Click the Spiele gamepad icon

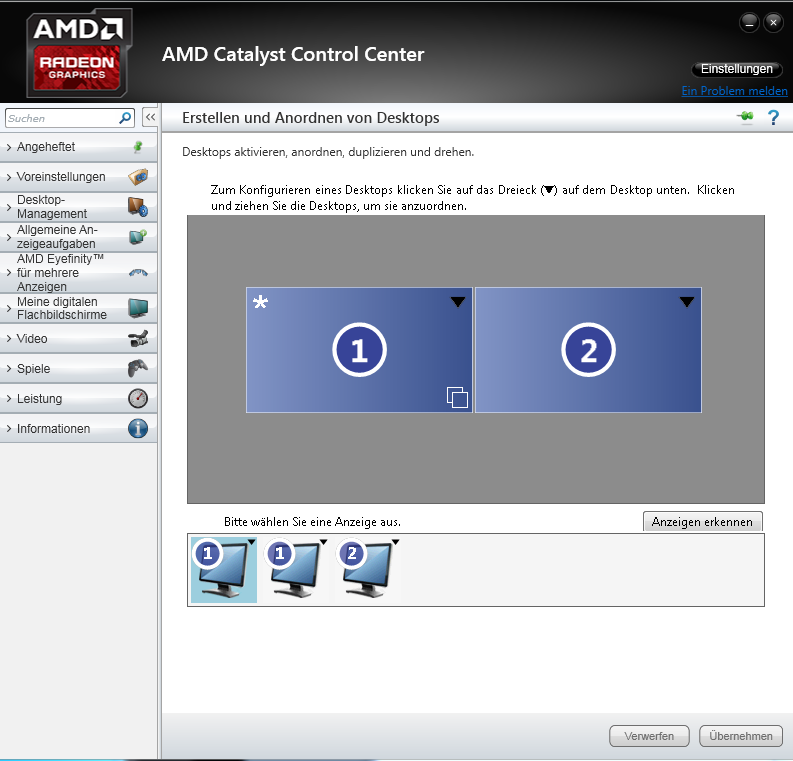click(x=138, y=369)
